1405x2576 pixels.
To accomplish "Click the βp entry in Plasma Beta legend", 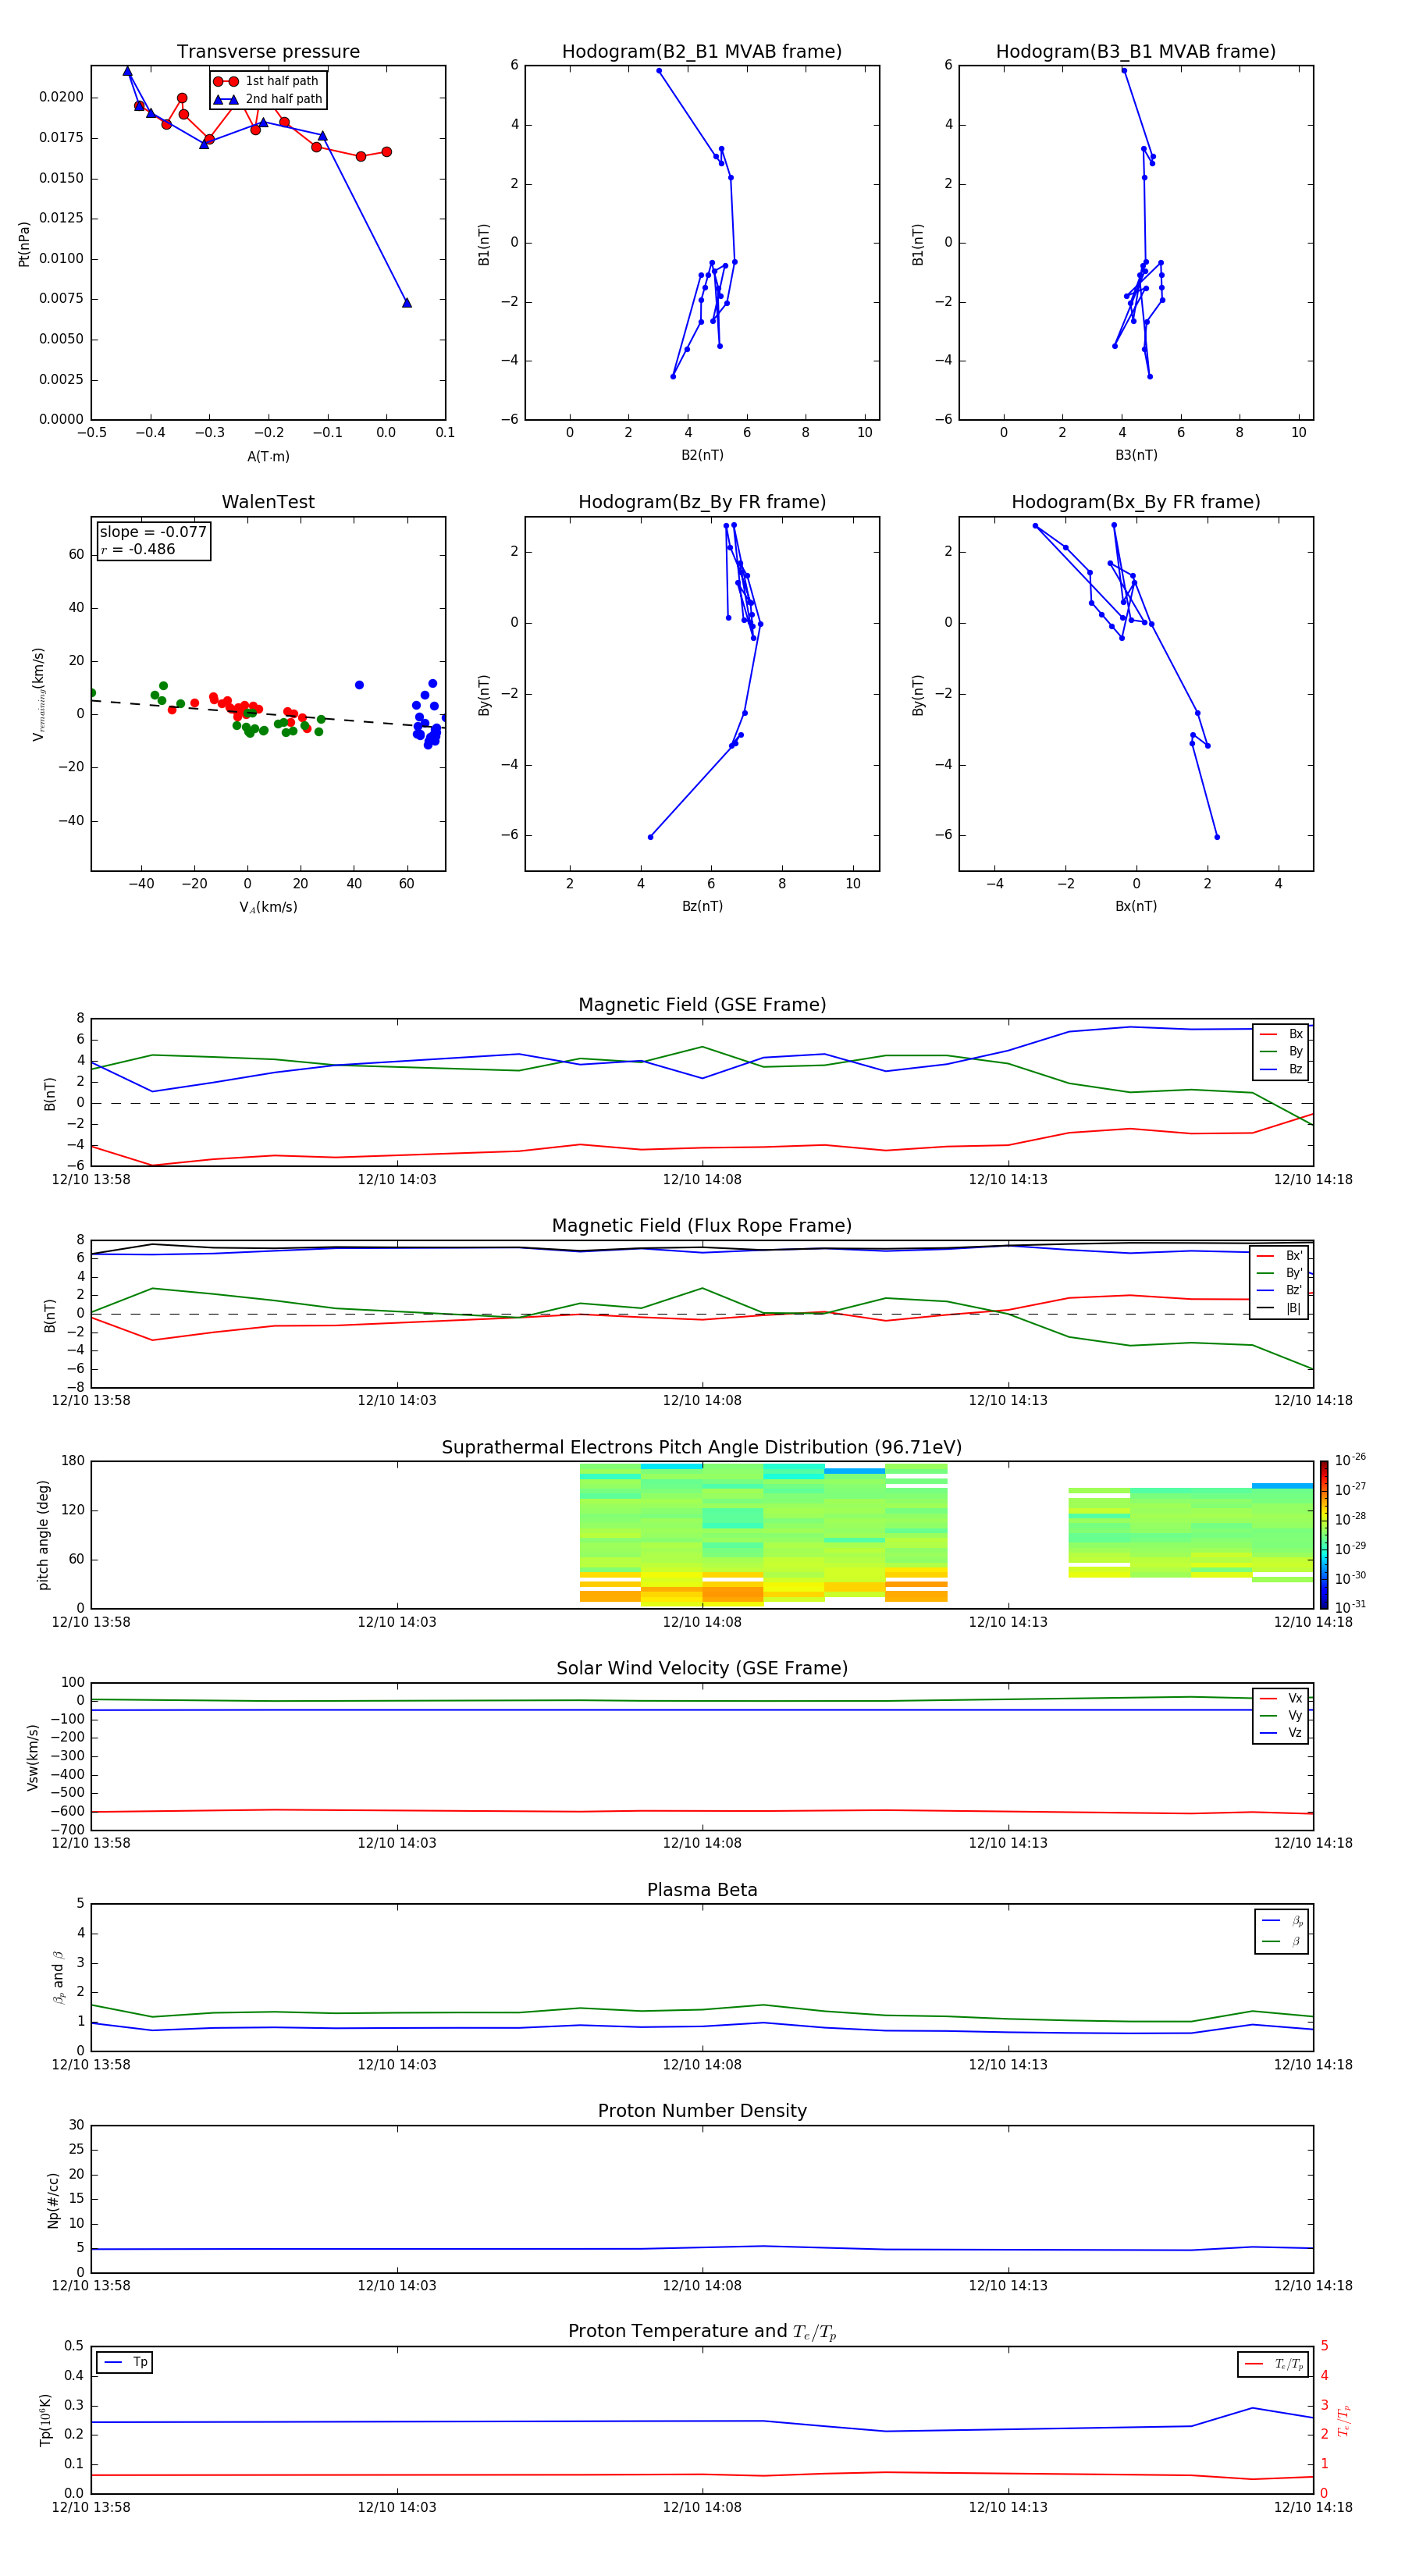I will pyautogui.click(x=1282, y=1920).
